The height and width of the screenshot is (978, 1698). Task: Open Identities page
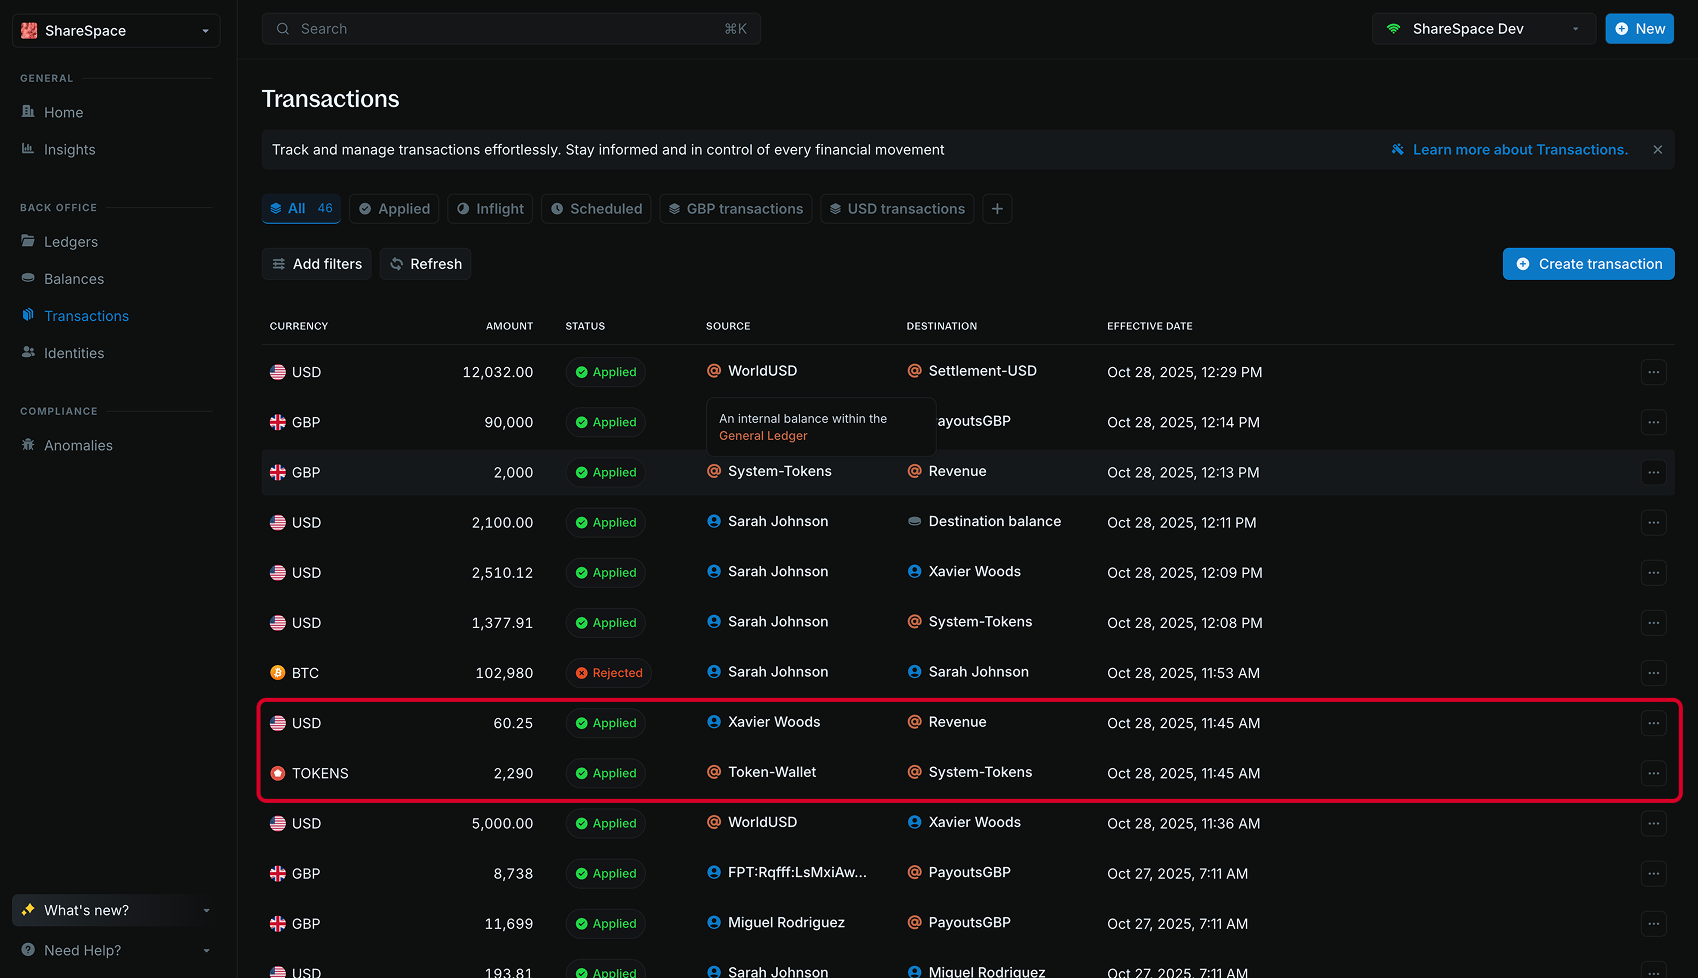point(73,353)
